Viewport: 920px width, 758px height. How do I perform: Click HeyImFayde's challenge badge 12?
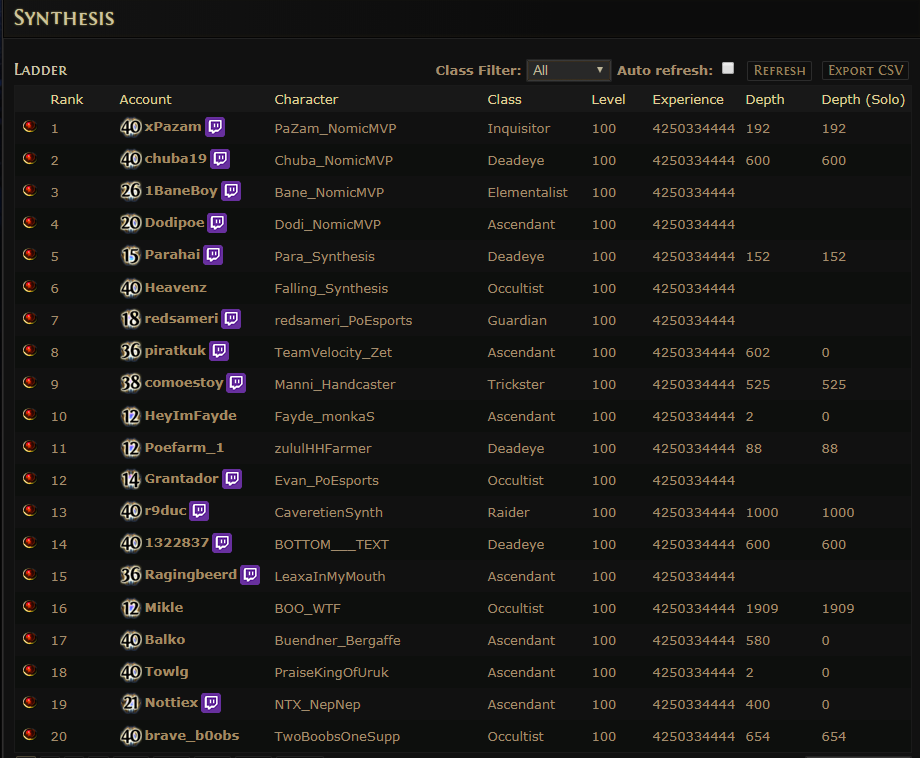[130, 416]
